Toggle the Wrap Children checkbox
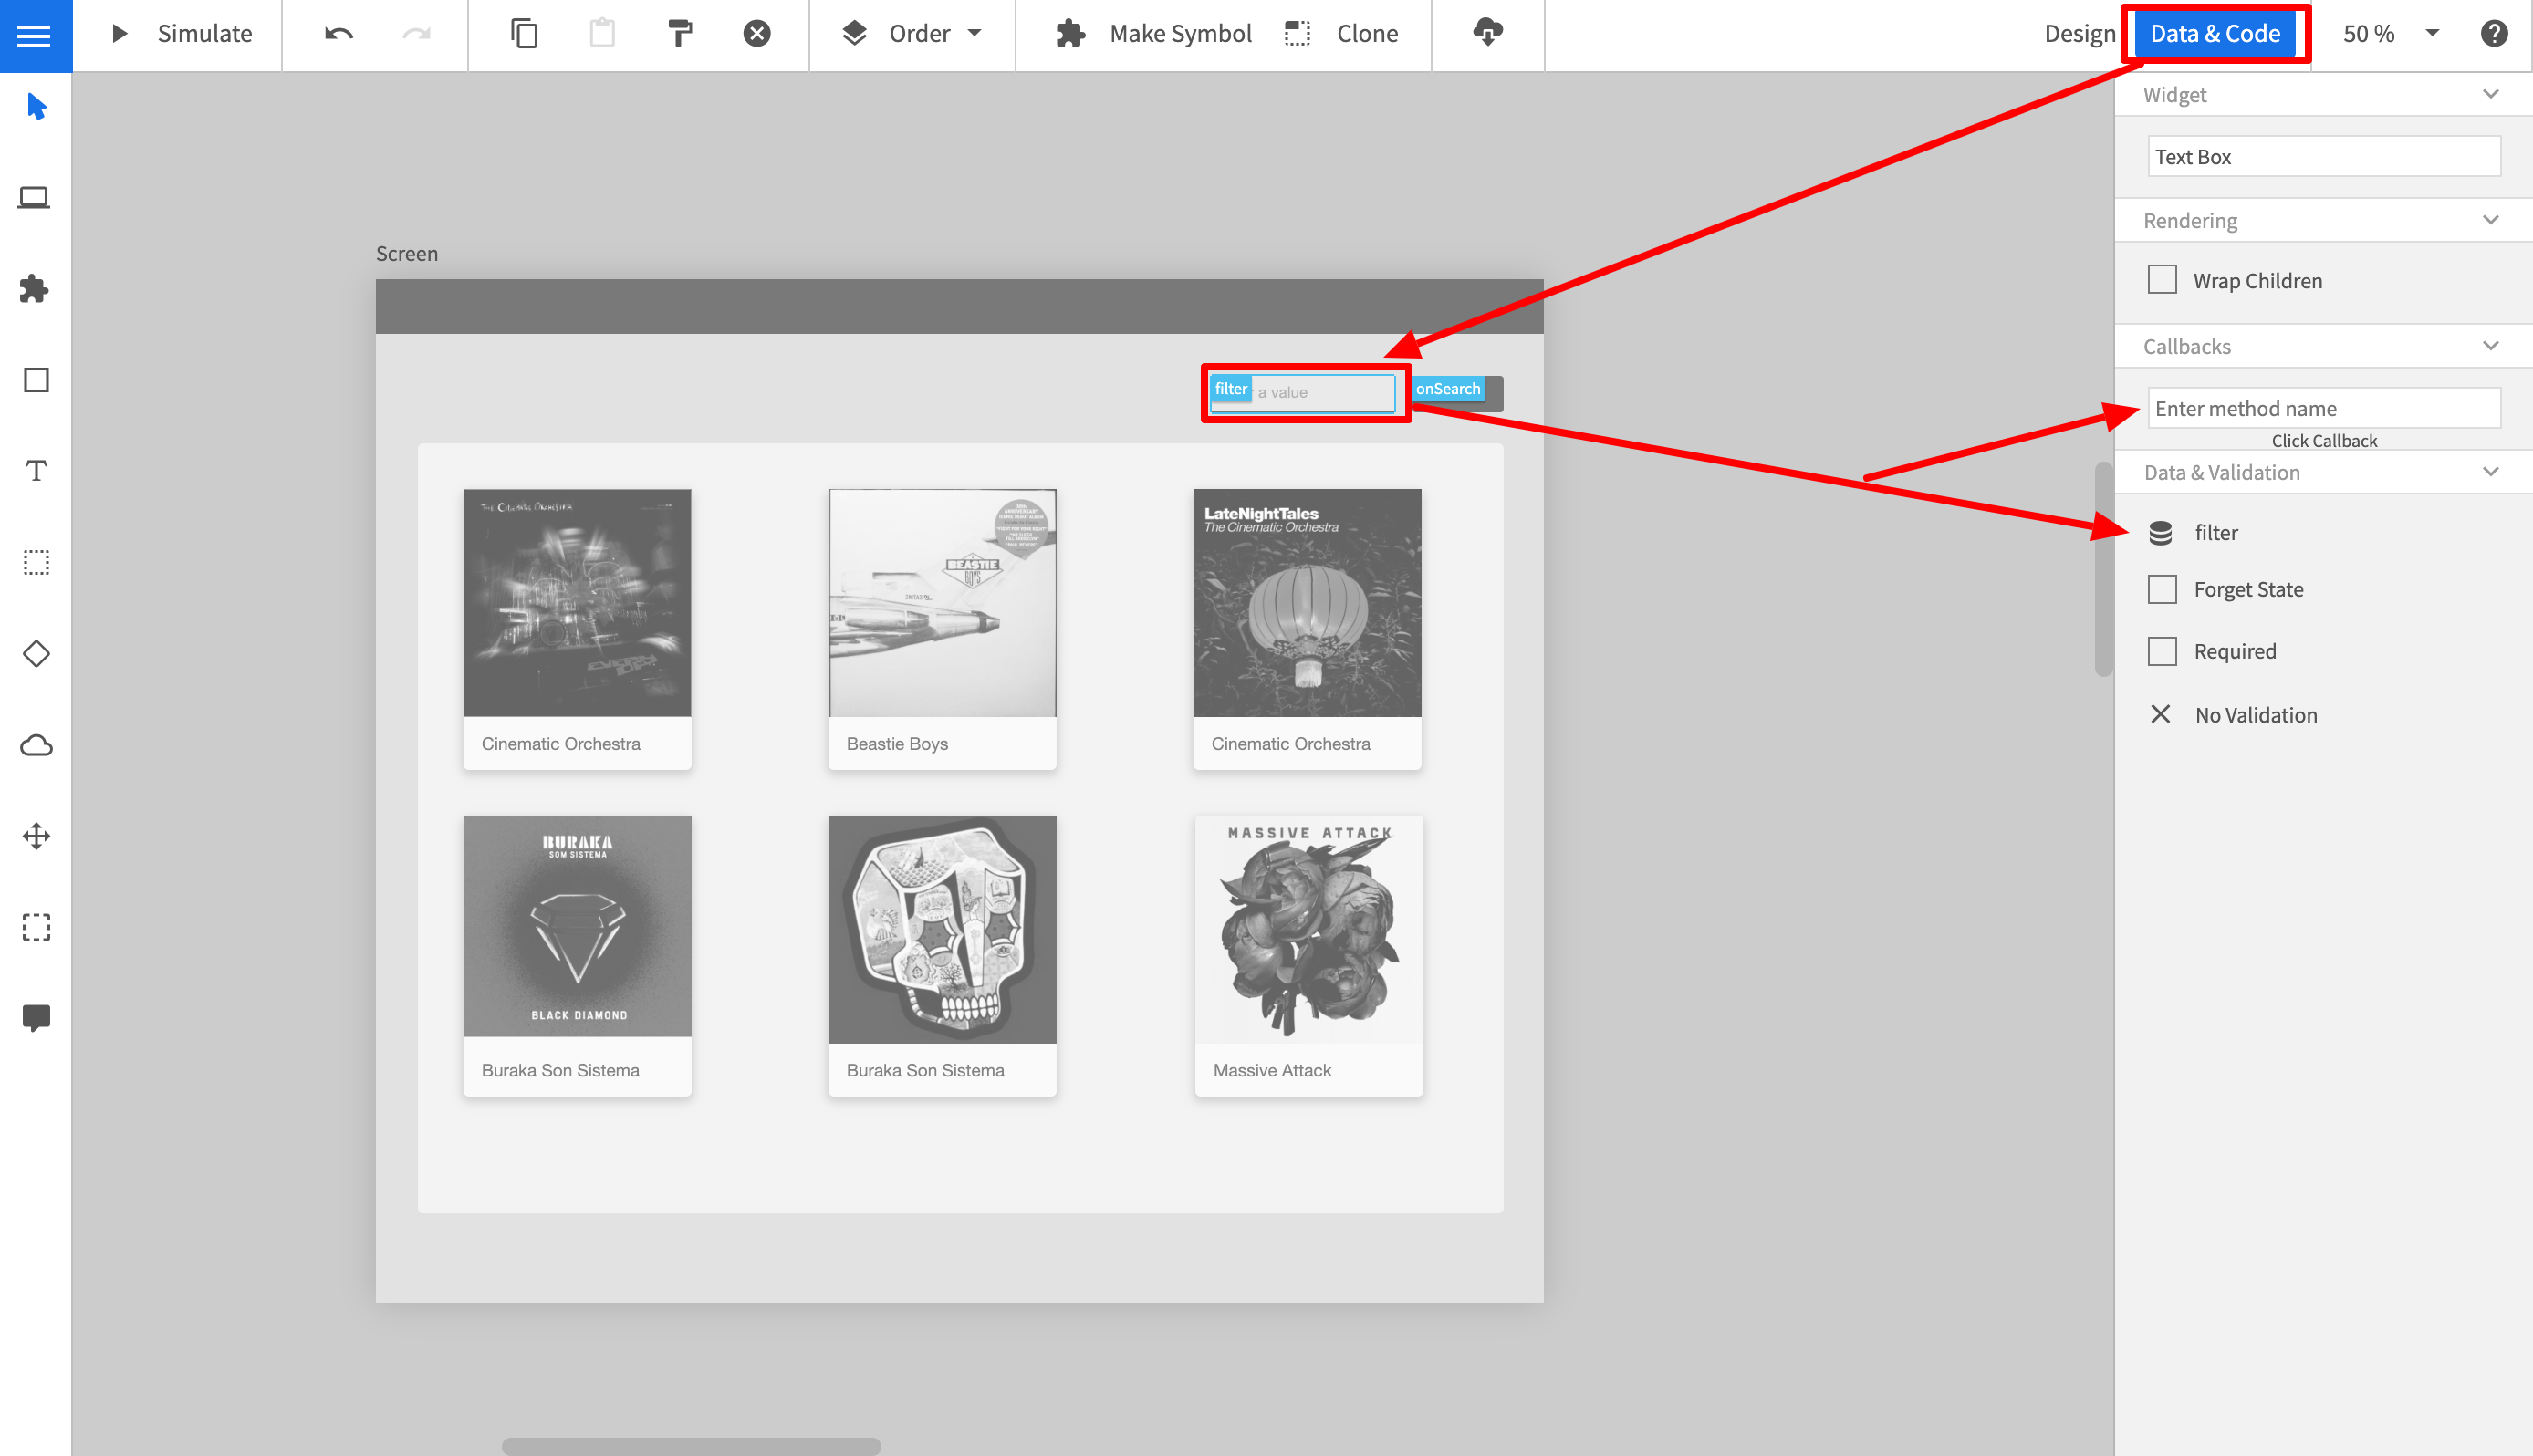 (x=2164, y=280)
